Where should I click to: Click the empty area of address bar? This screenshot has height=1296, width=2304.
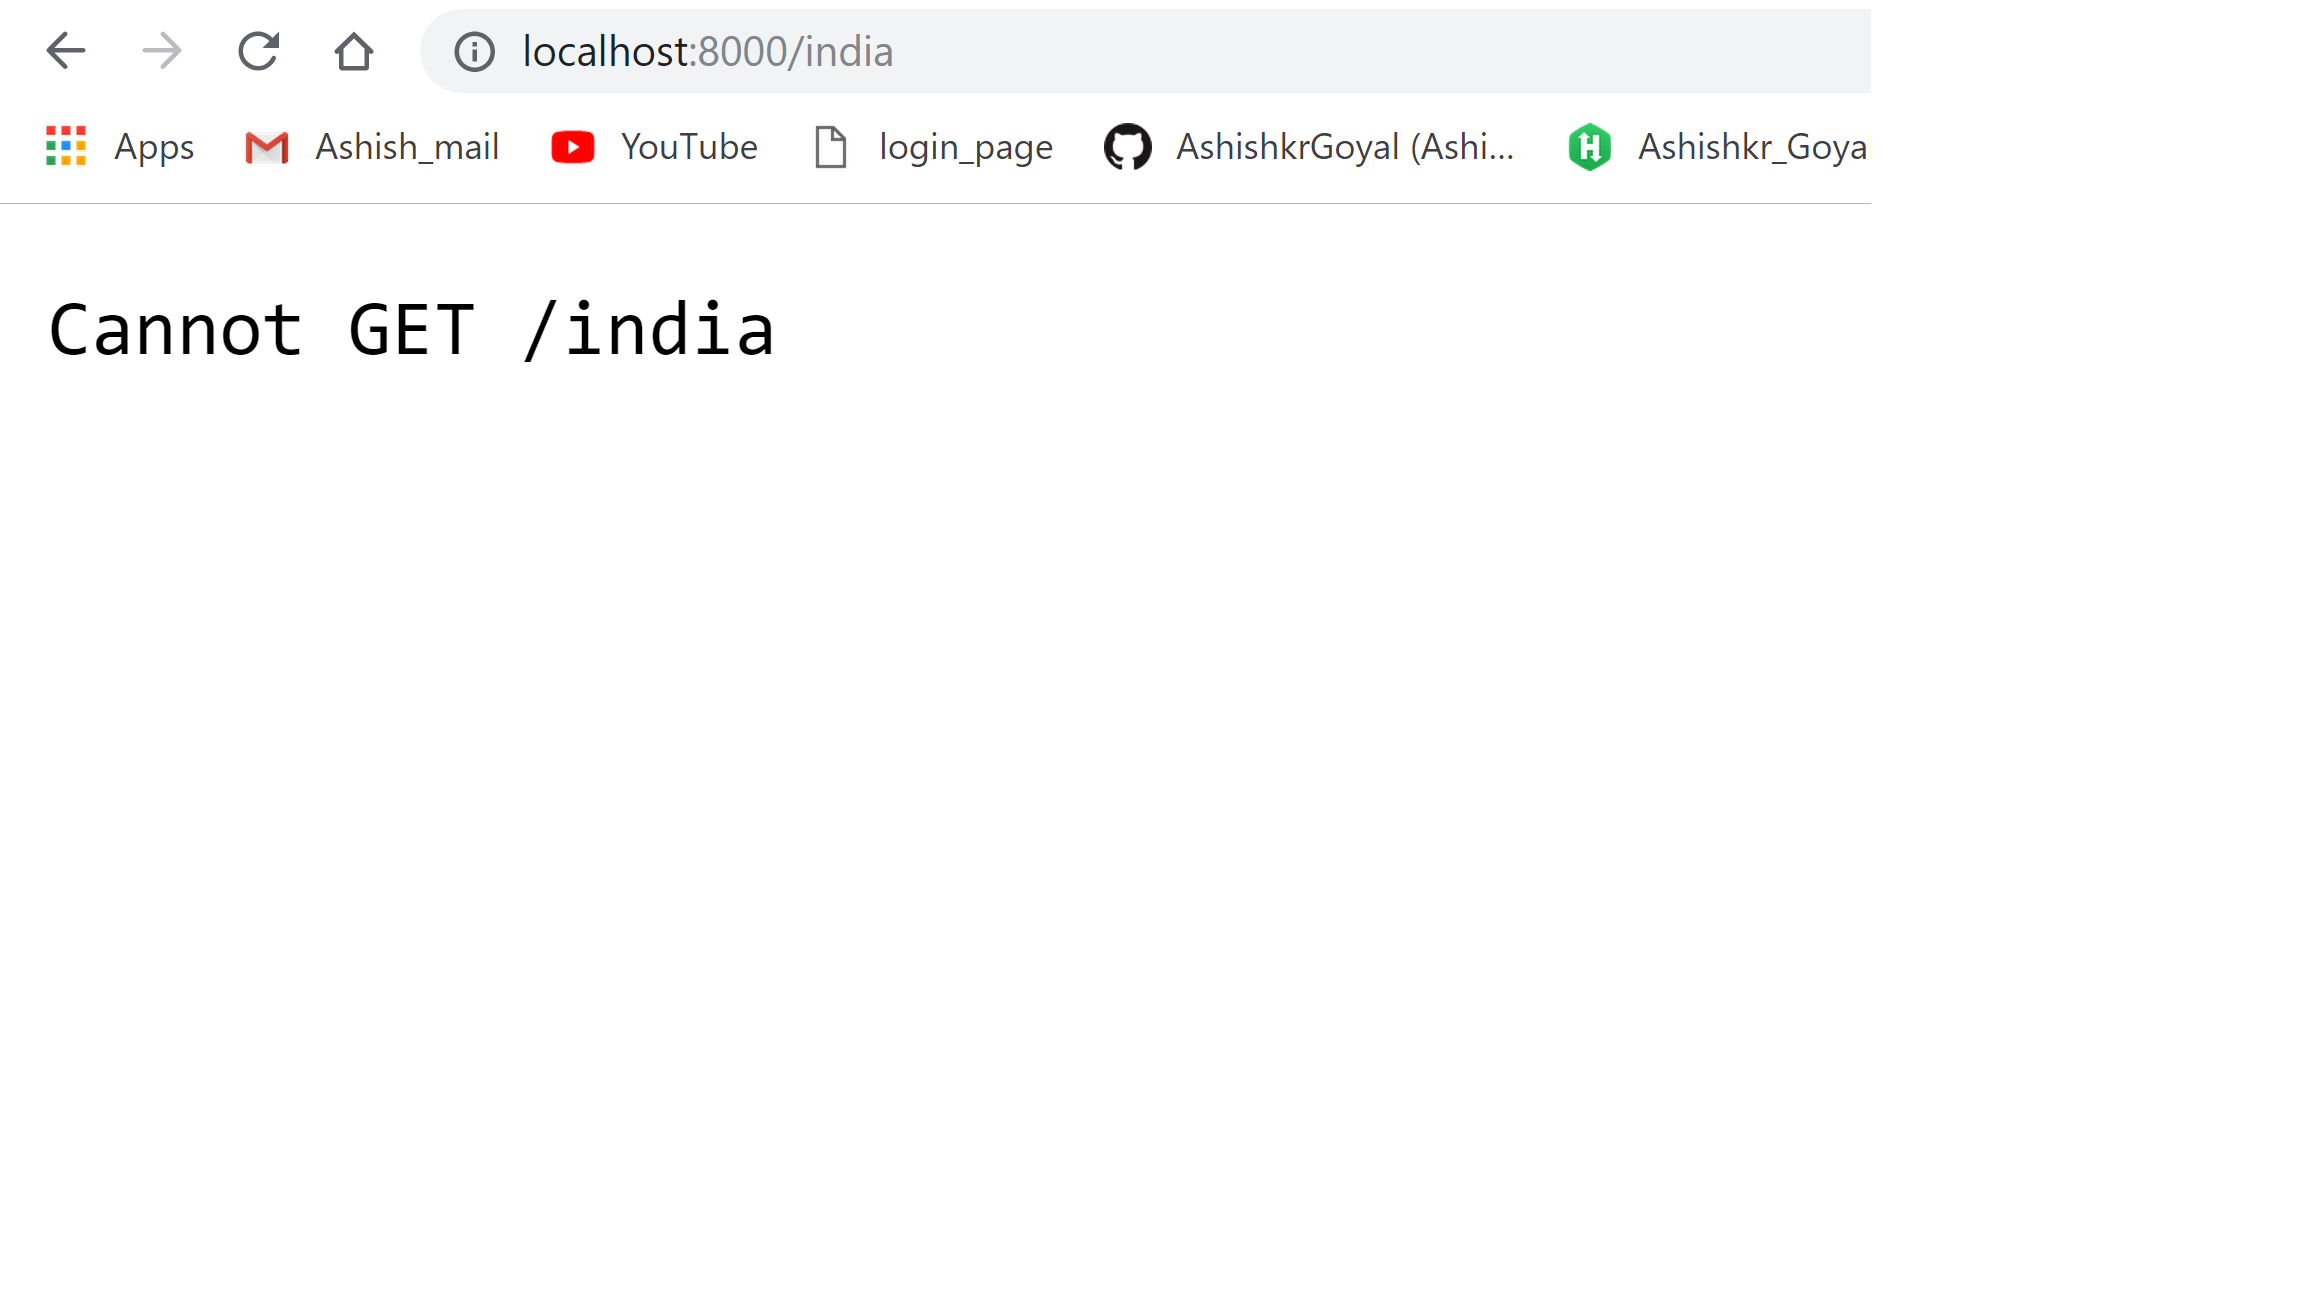pos(1380,51)
